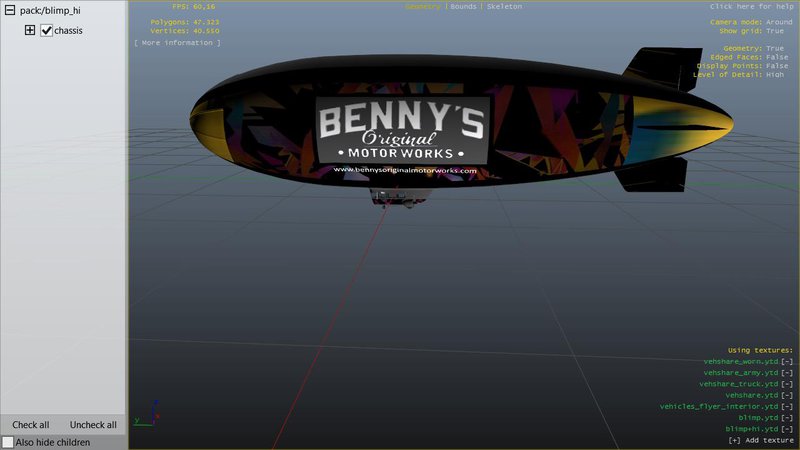
Task: Click the Polygons count readout
Action: tap(185, 22)
